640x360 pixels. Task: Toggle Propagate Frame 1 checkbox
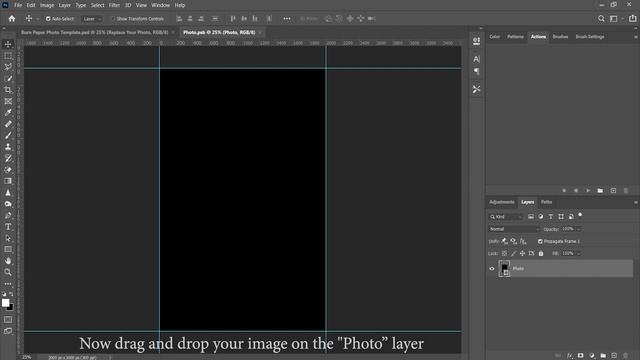coord(540,242)
